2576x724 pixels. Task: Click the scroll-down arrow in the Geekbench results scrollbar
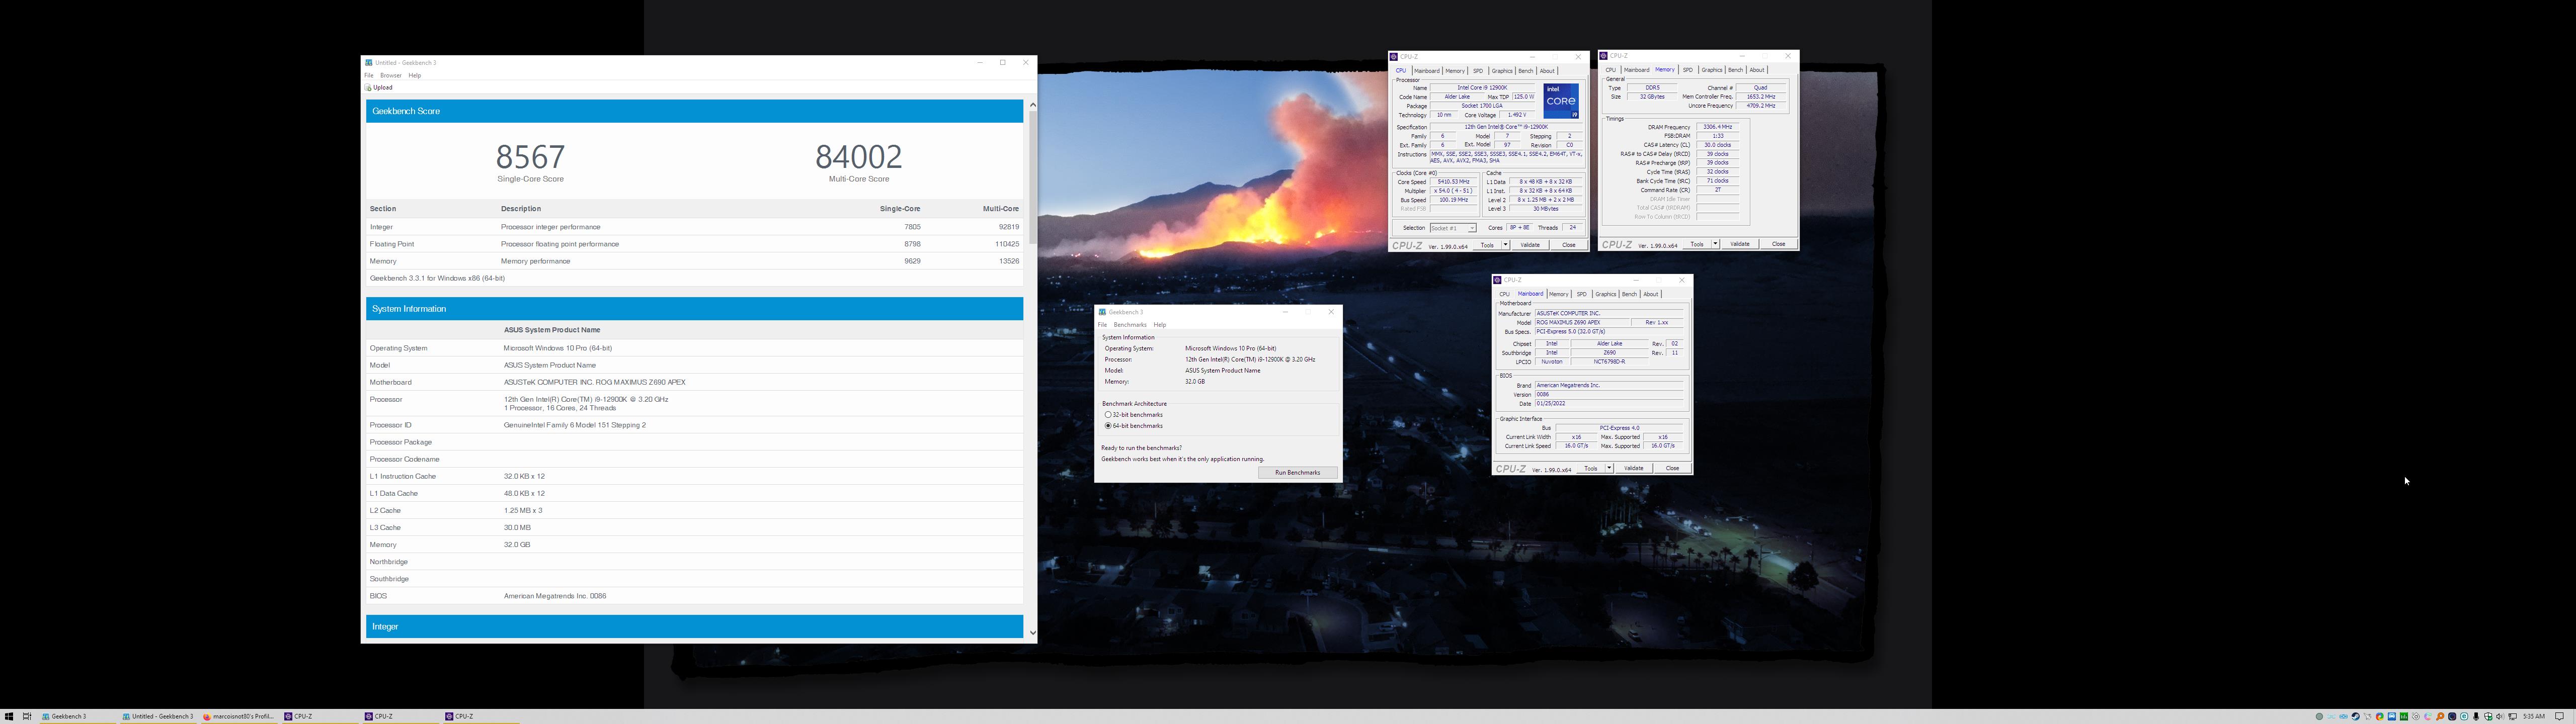coord(1033,633)
